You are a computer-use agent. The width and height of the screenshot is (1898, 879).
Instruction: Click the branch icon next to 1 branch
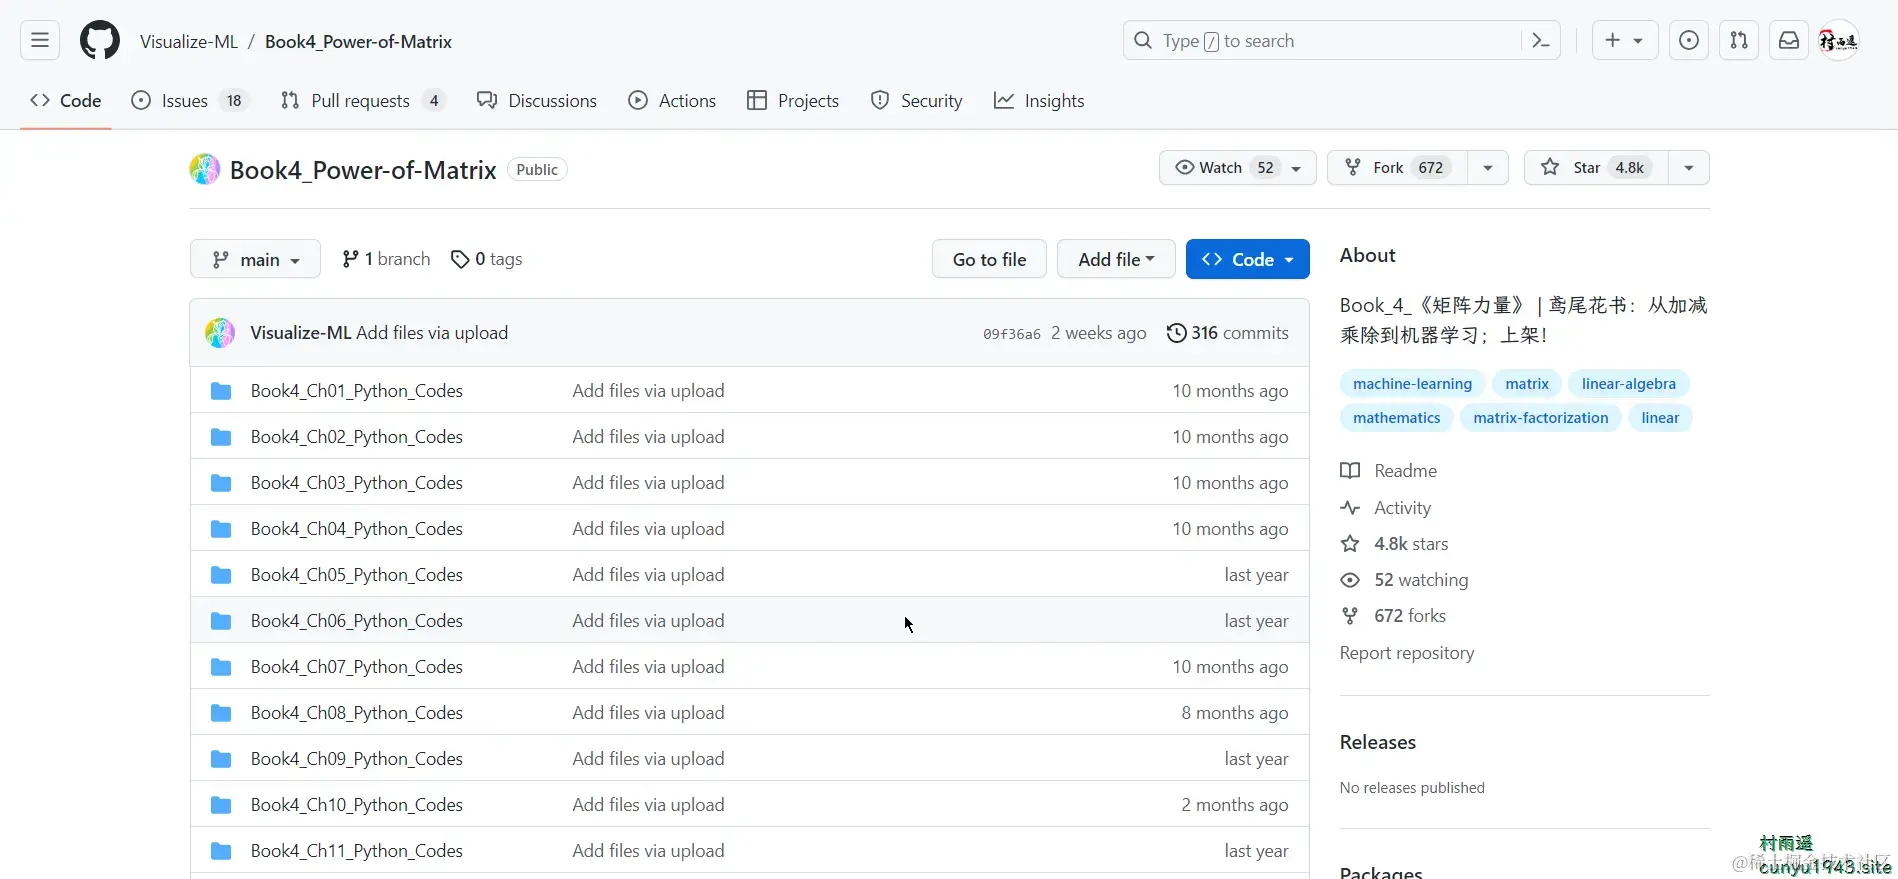pyautogui.click(x=350, y=260)
